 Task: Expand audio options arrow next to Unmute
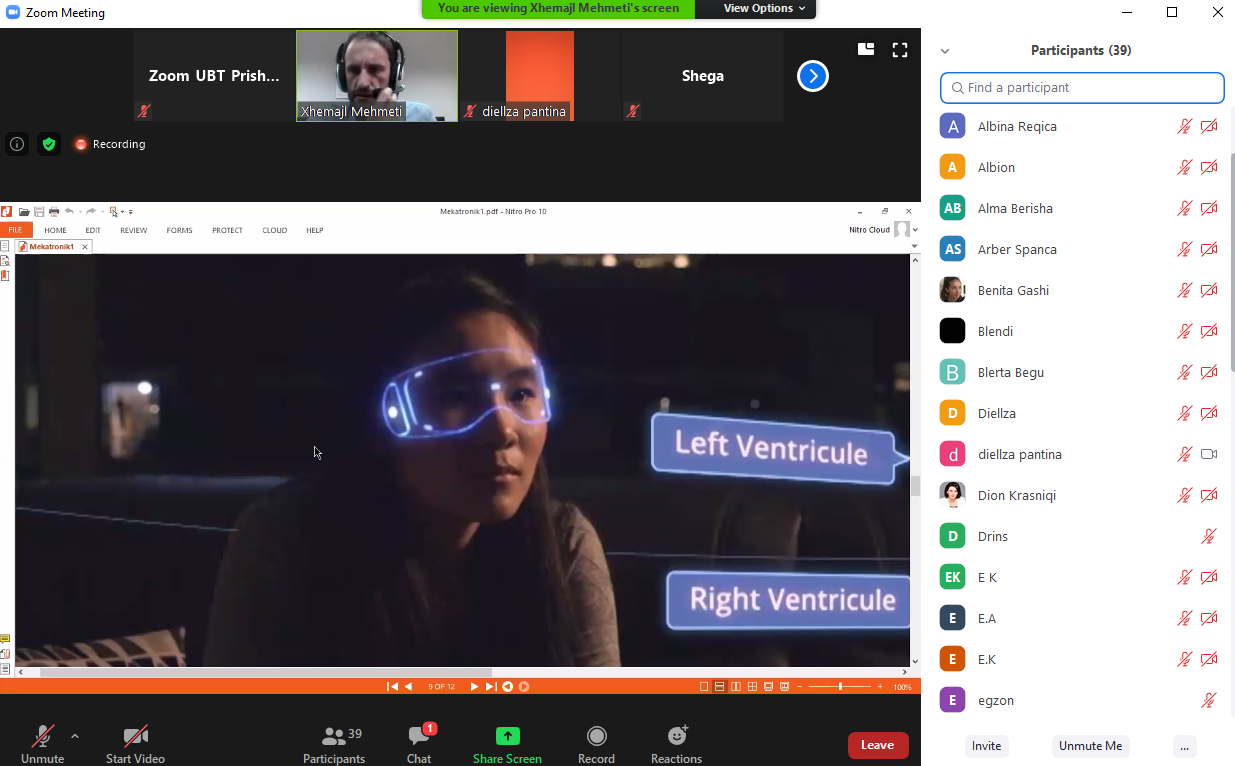pos(75,736)
